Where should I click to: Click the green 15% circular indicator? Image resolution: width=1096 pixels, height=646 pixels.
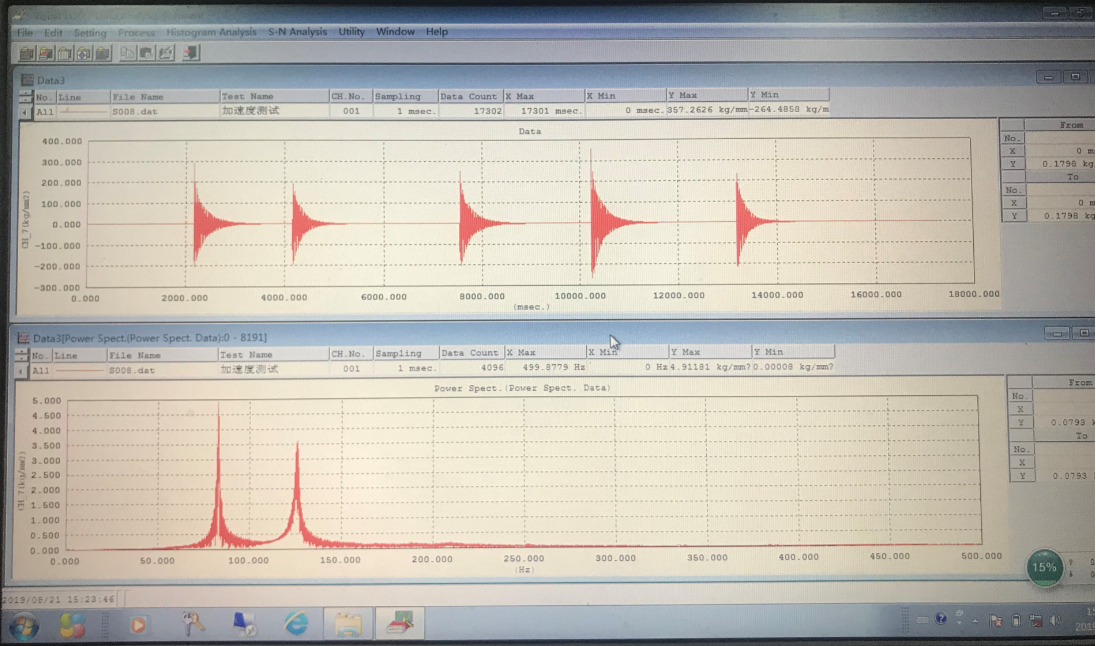[x=1044, y=567]
